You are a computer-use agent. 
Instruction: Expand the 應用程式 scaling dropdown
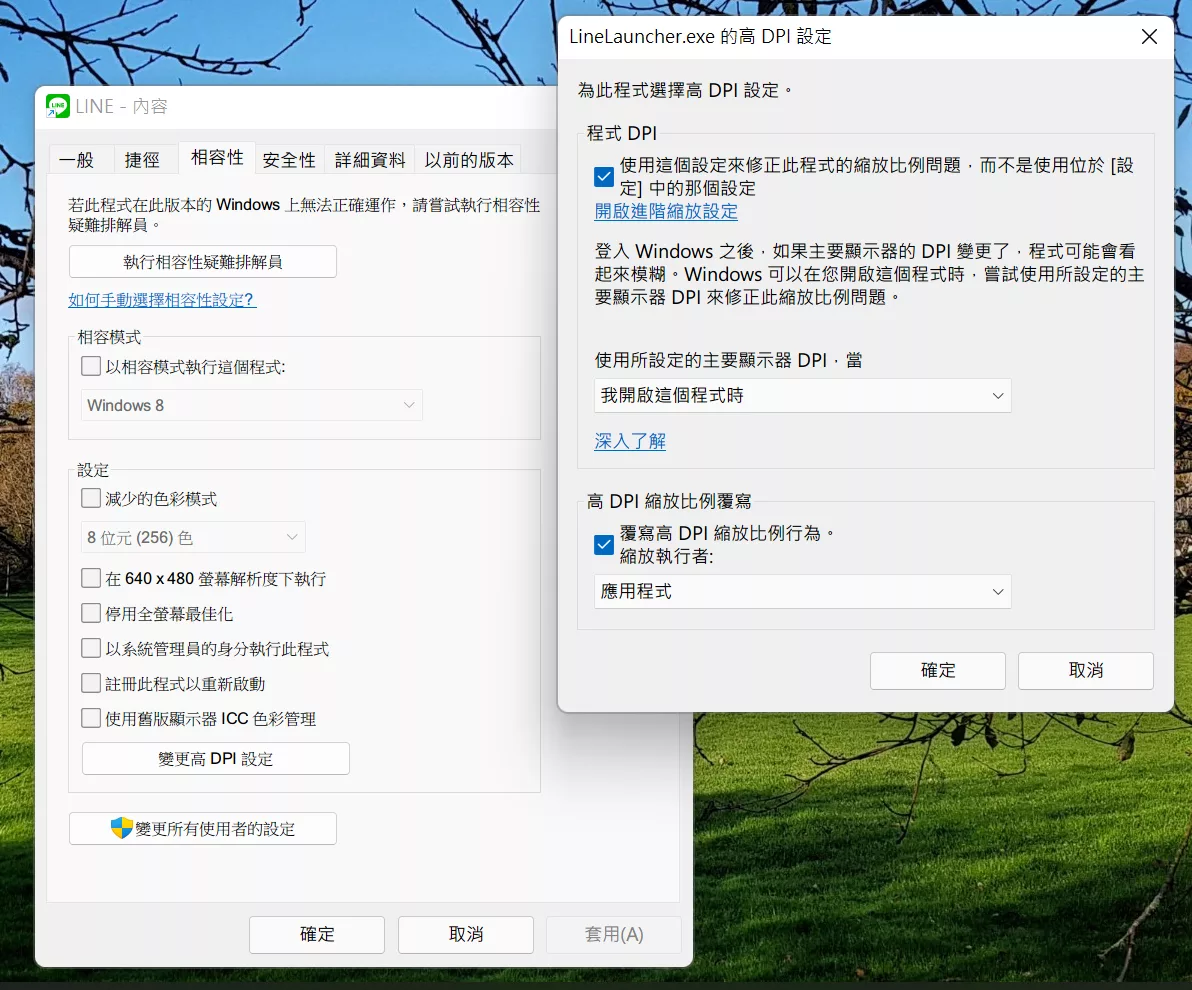(803, 592)
